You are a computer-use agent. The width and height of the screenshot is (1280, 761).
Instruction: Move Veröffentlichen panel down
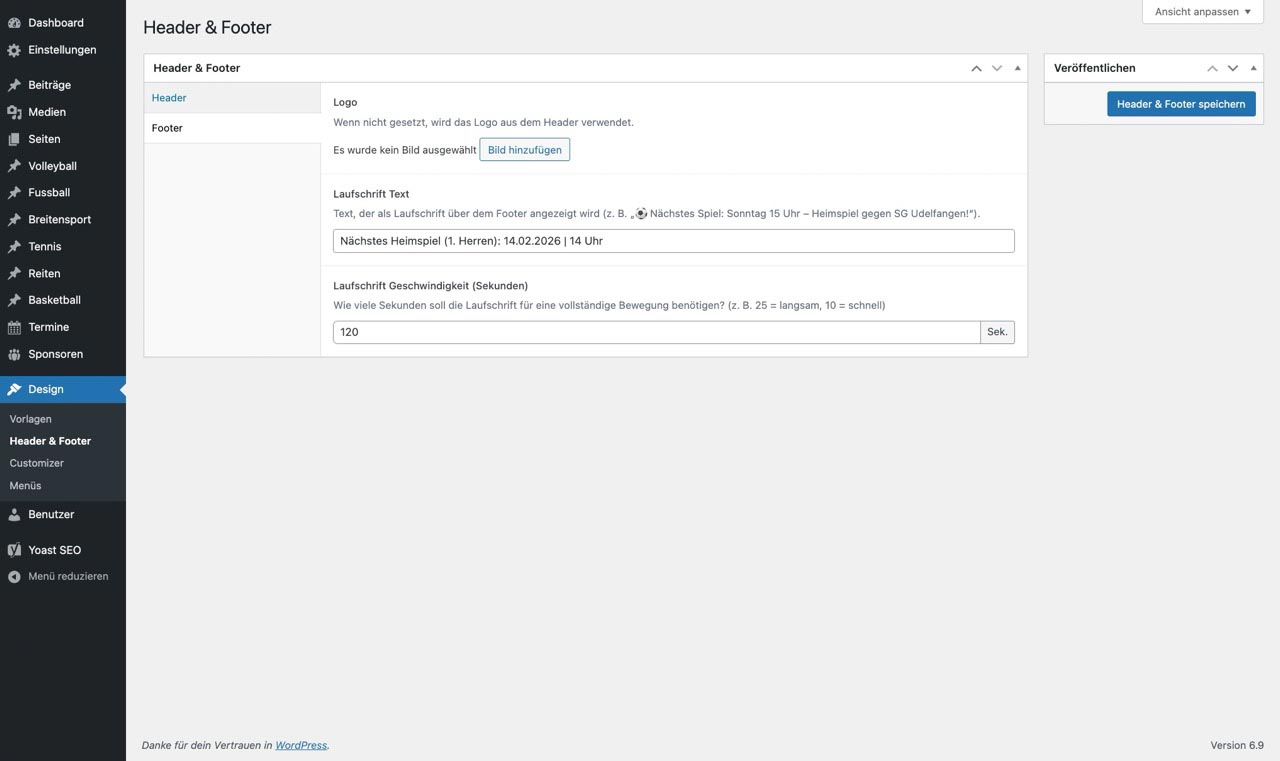1233,68
